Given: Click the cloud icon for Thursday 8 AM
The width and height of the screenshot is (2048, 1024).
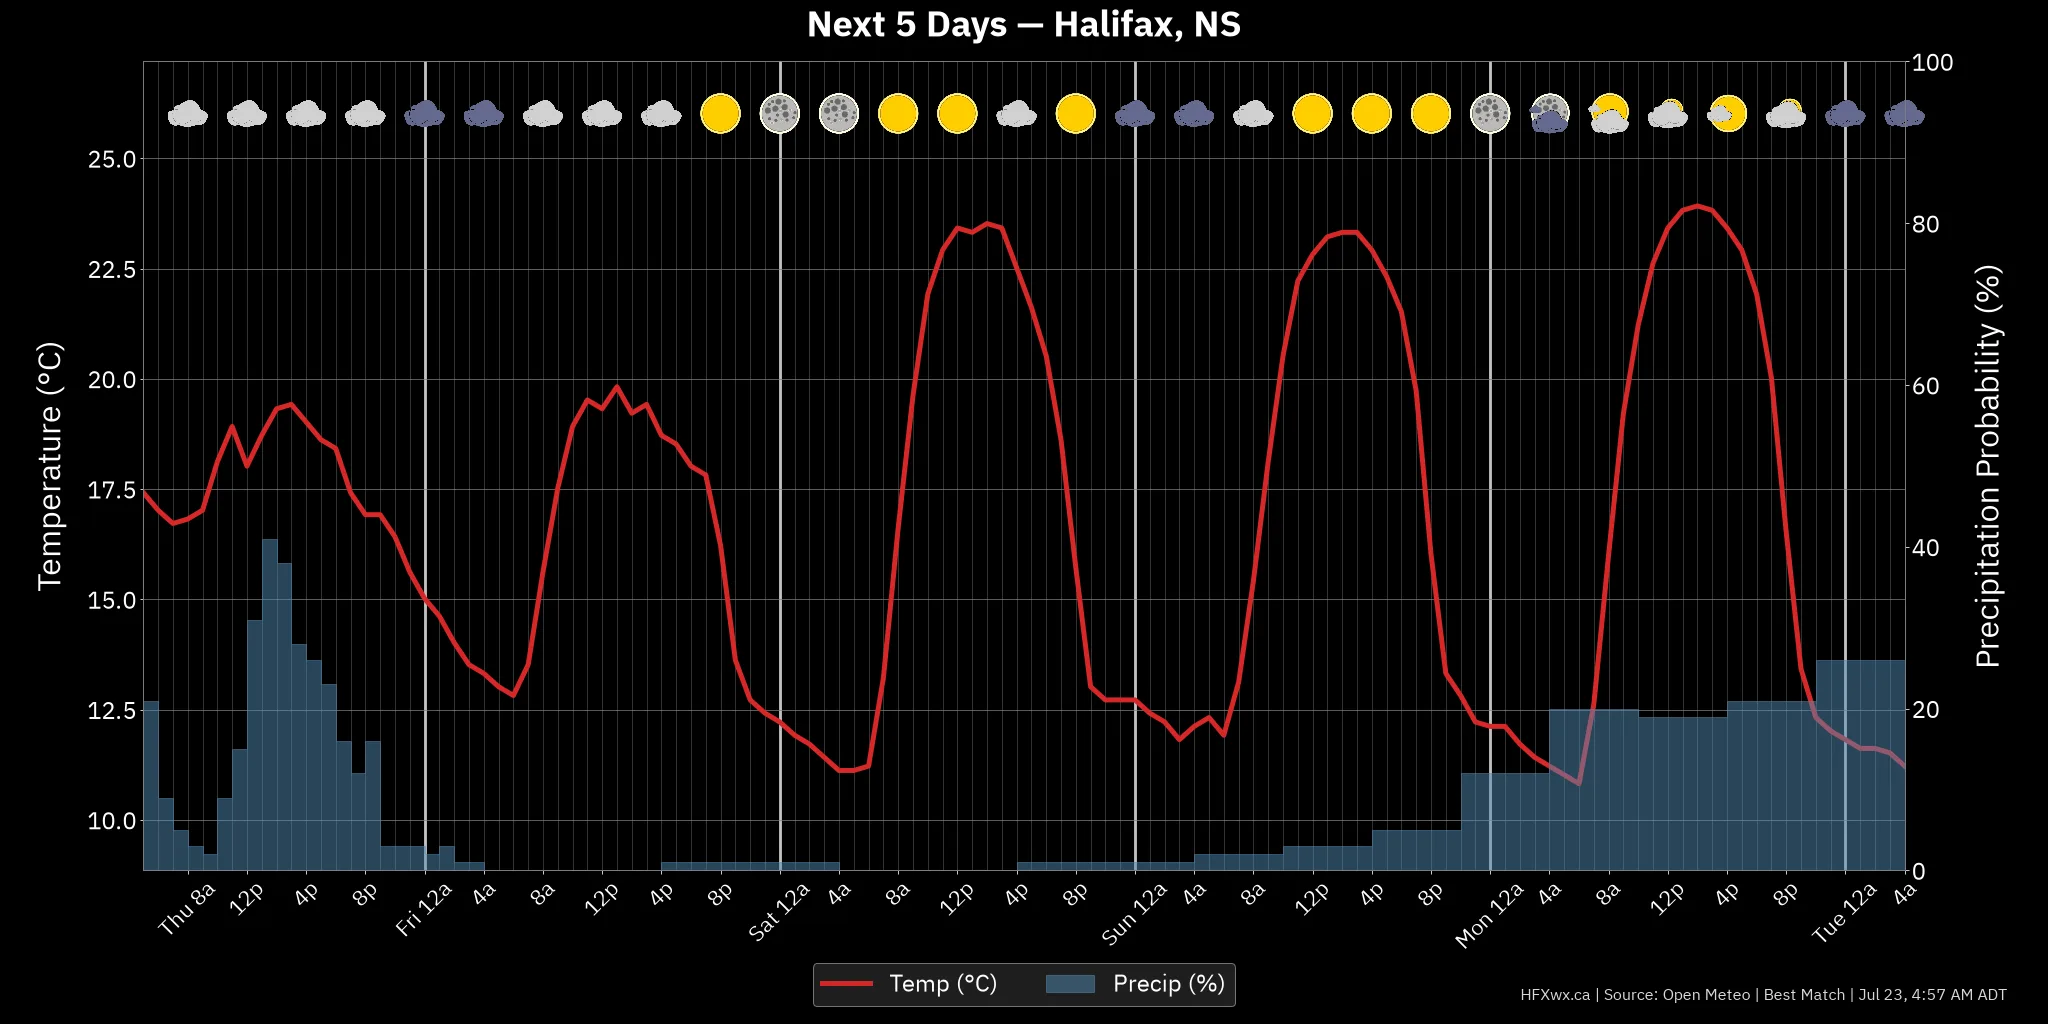Looking at the screenshot, I should coord(188,114).
